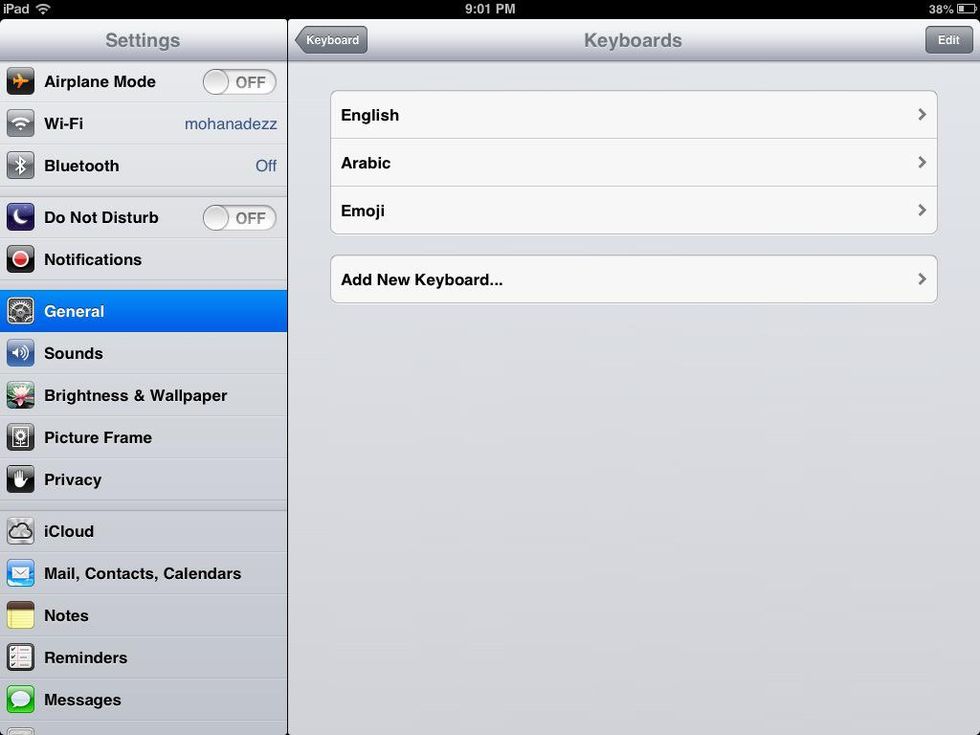
Task: Expand the Emoji keyboard chevron
Action: pos(921,211)
